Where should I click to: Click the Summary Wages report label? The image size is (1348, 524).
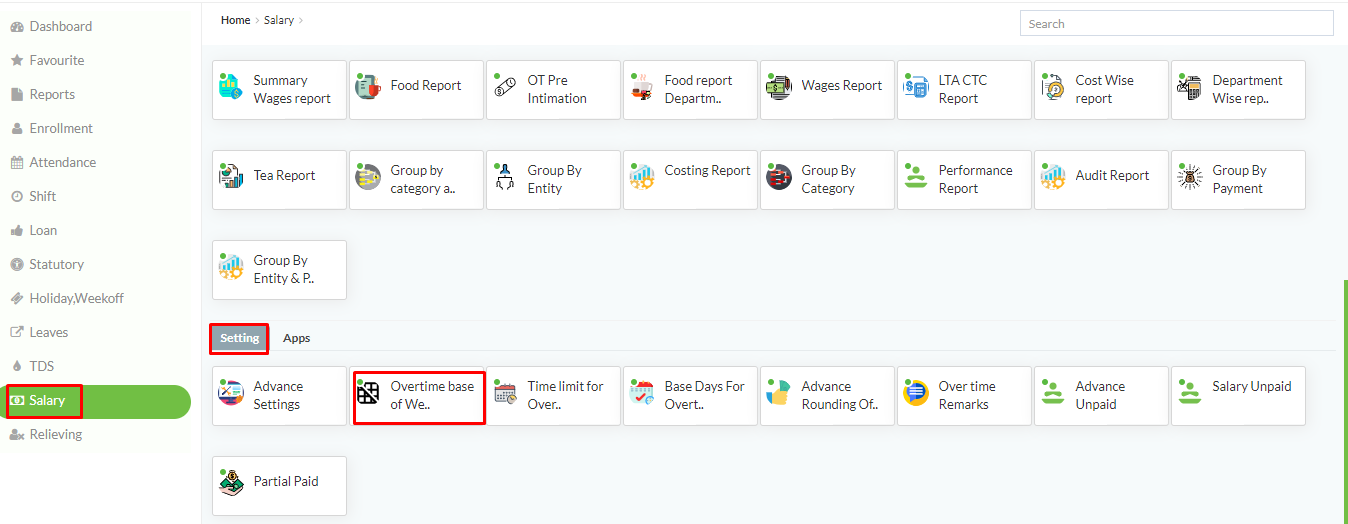[x=292, y=89]
